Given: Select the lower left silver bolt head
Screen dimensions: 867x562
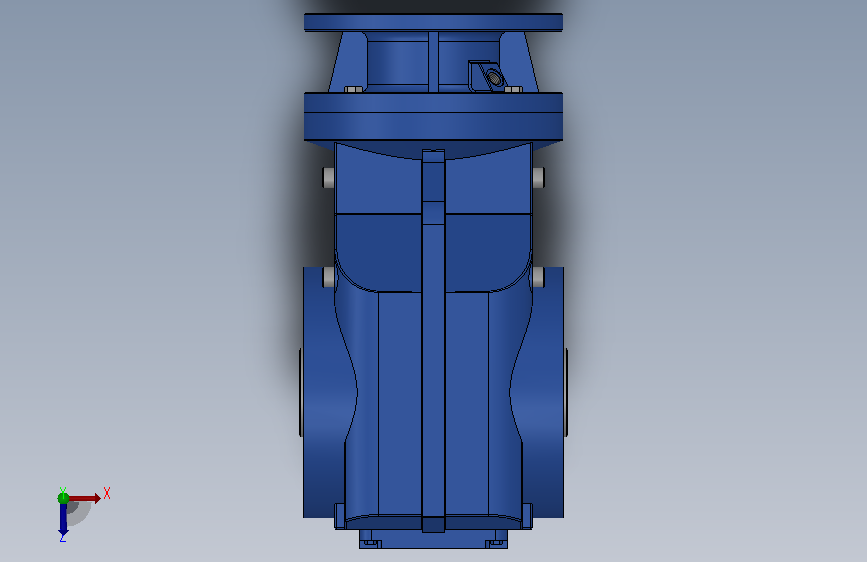Looking at the screenshot, I should (328, 277).
